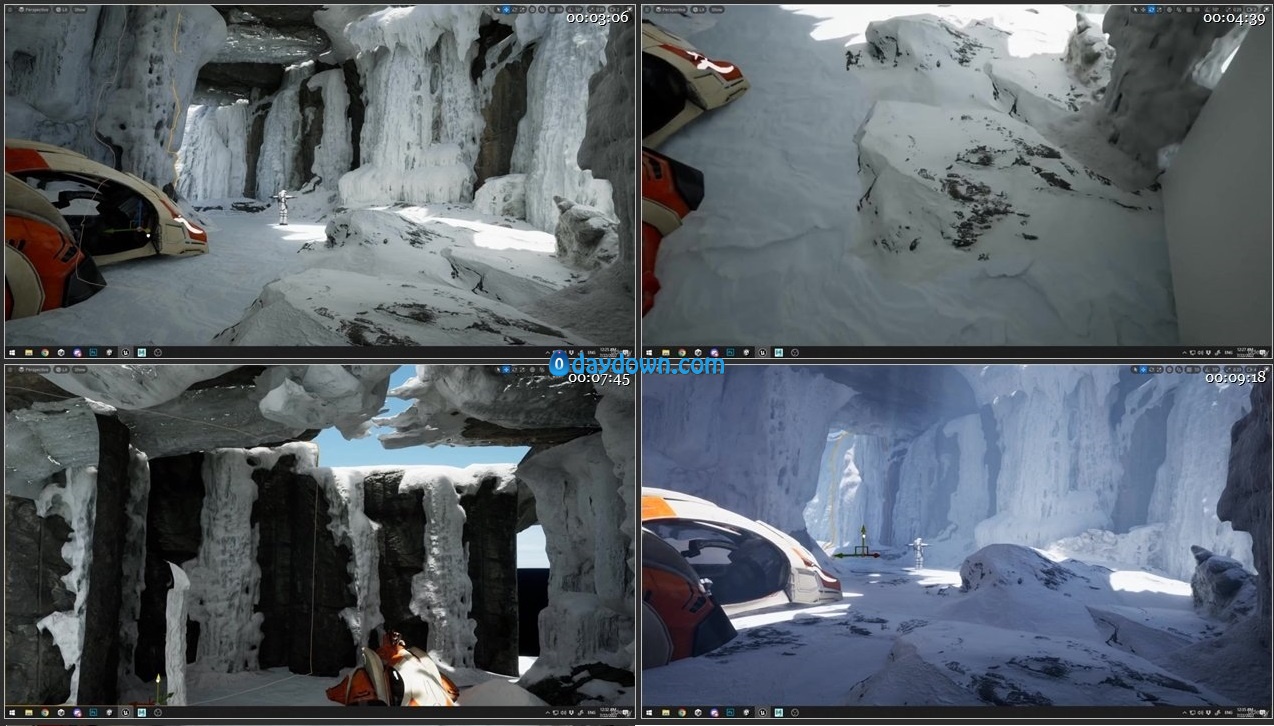This screenshot has height=726, width=1274.
Task: Open File Explorer in the 00:04:39 frame taskbar
Action: (x=666, y=352)
